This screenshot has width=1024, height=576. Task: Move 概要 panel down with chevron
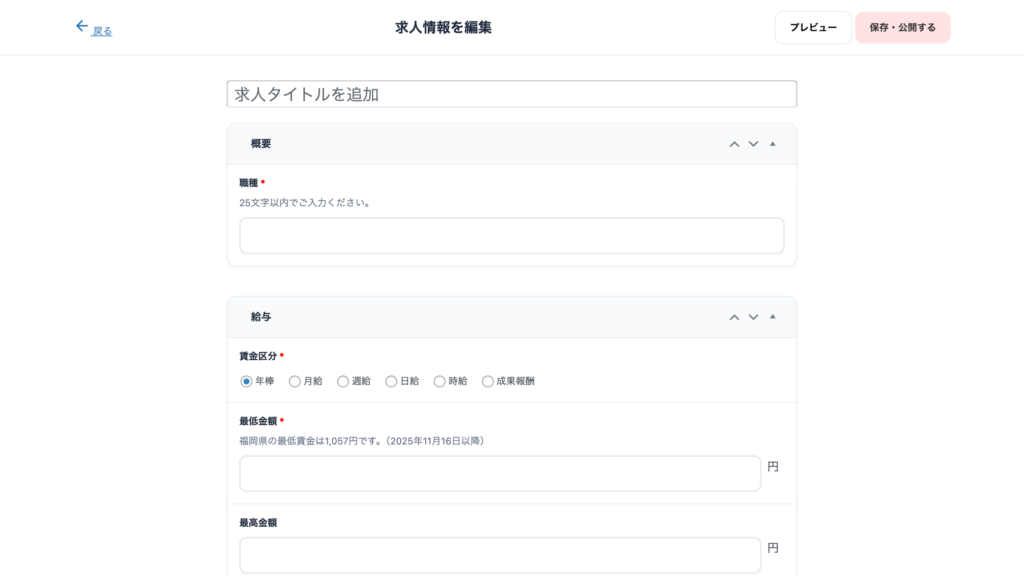pyautogui.click(x=753, y=144)
